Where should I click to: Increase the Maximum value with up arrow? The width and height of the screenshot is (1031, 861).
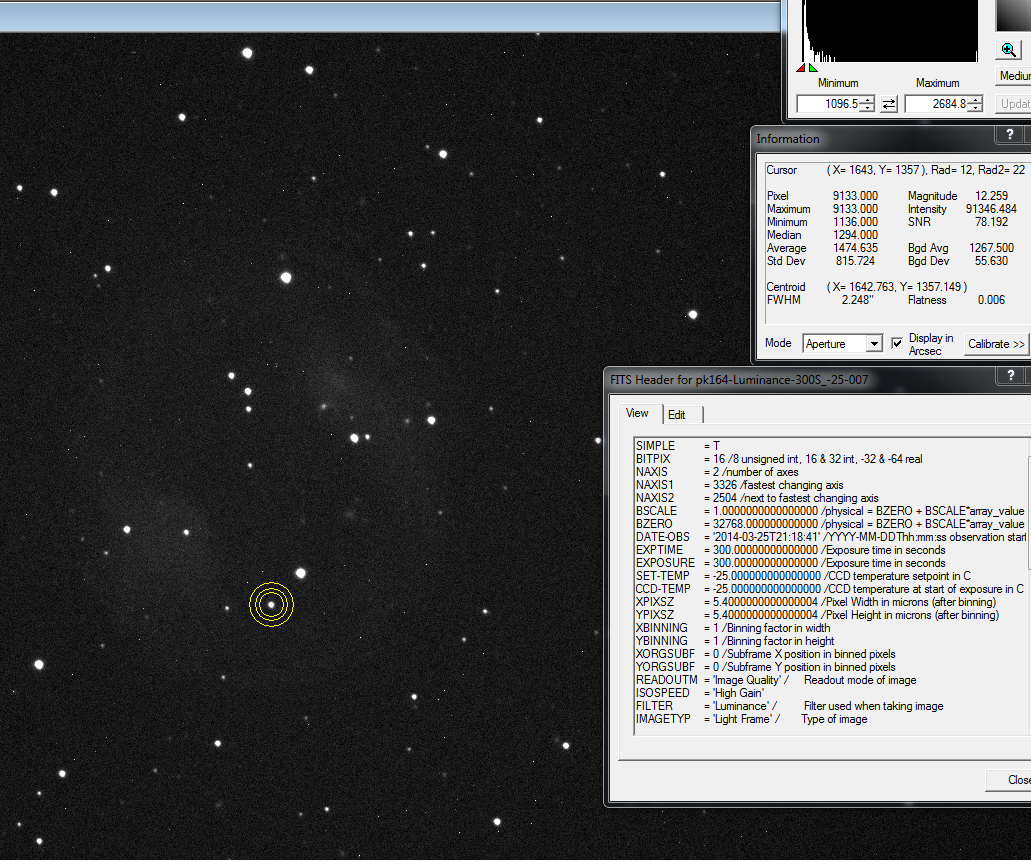tap(976, 100)
